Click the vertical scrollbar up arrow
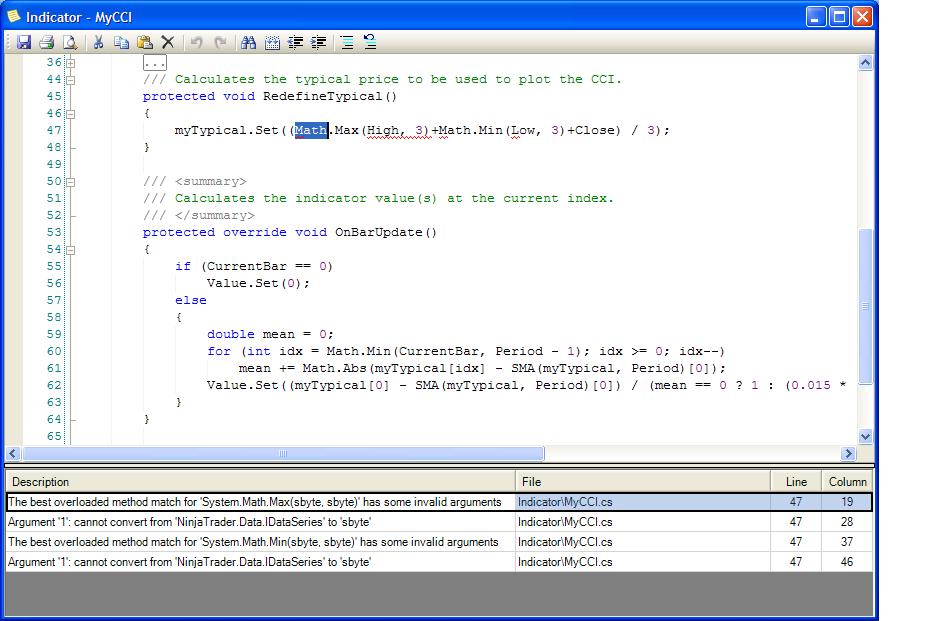 pyautogui.click(x=866, y=63)
